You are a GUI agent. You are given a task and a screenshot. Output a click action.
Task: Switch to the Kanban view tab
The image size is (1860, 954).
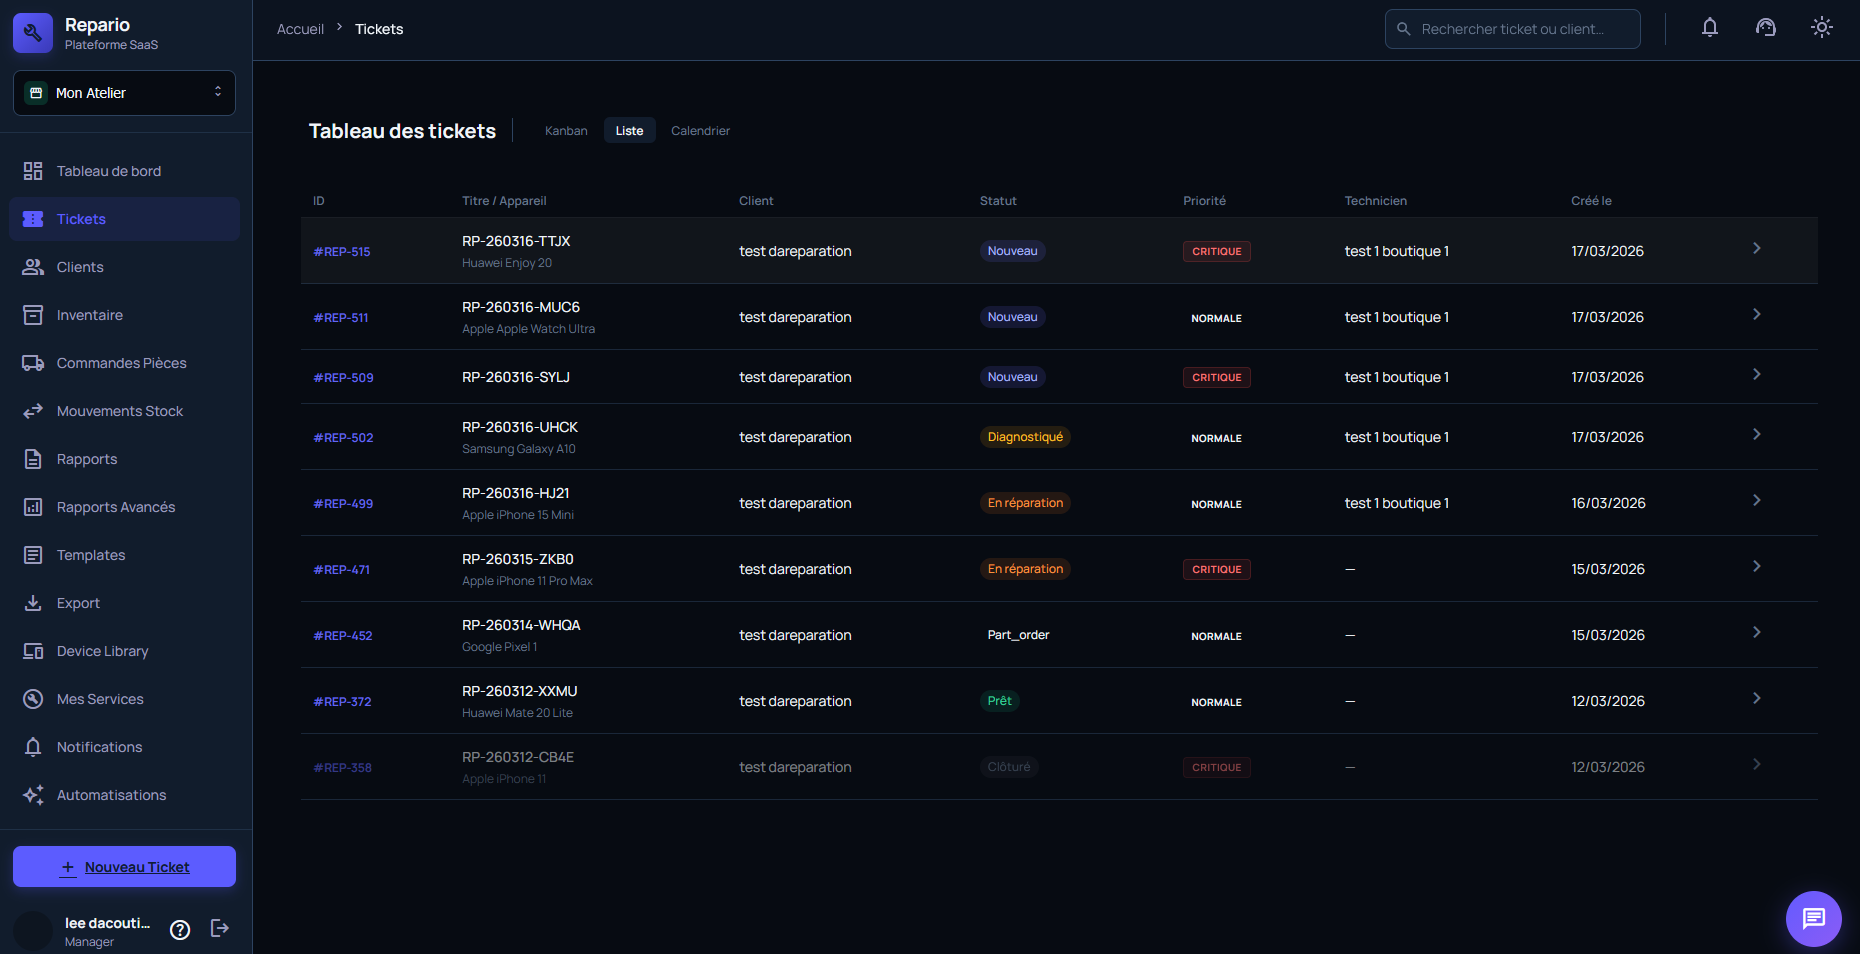point(566,131)
